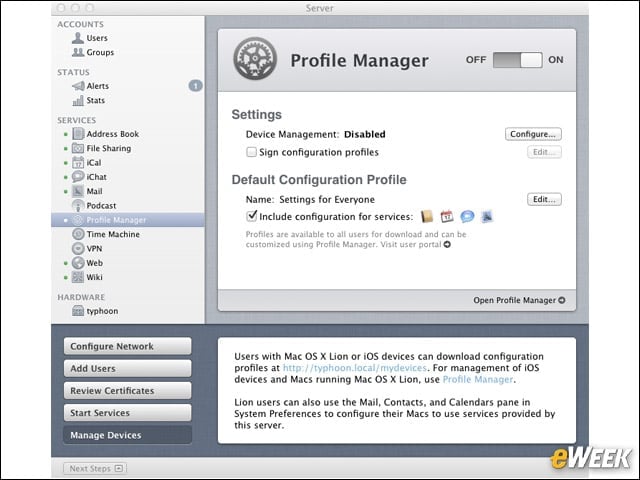Open the typhoon.local/mydevices link

(355, 368)
